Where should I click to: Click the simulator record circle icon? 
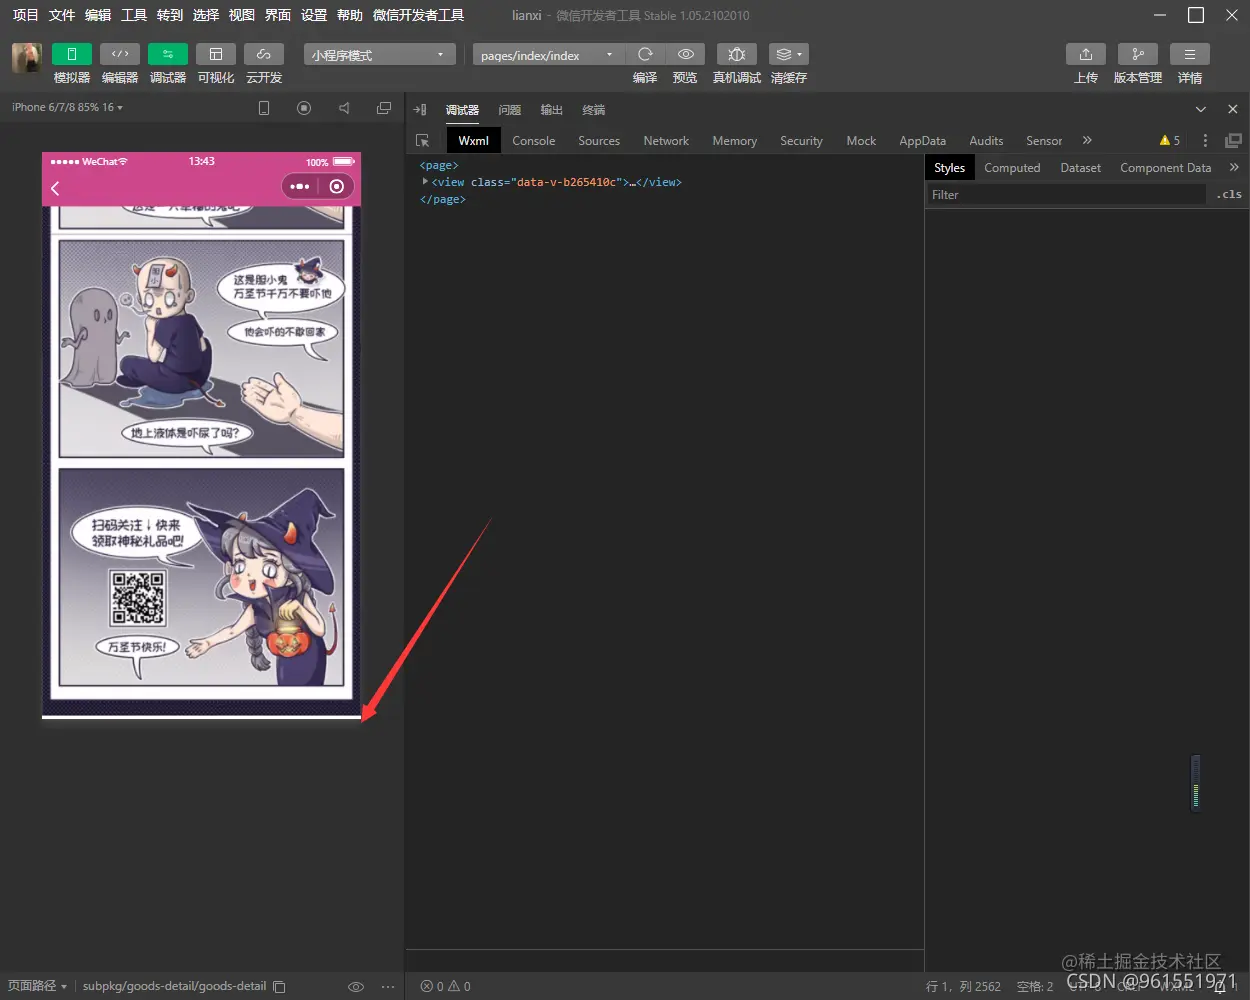pos(304,108)
